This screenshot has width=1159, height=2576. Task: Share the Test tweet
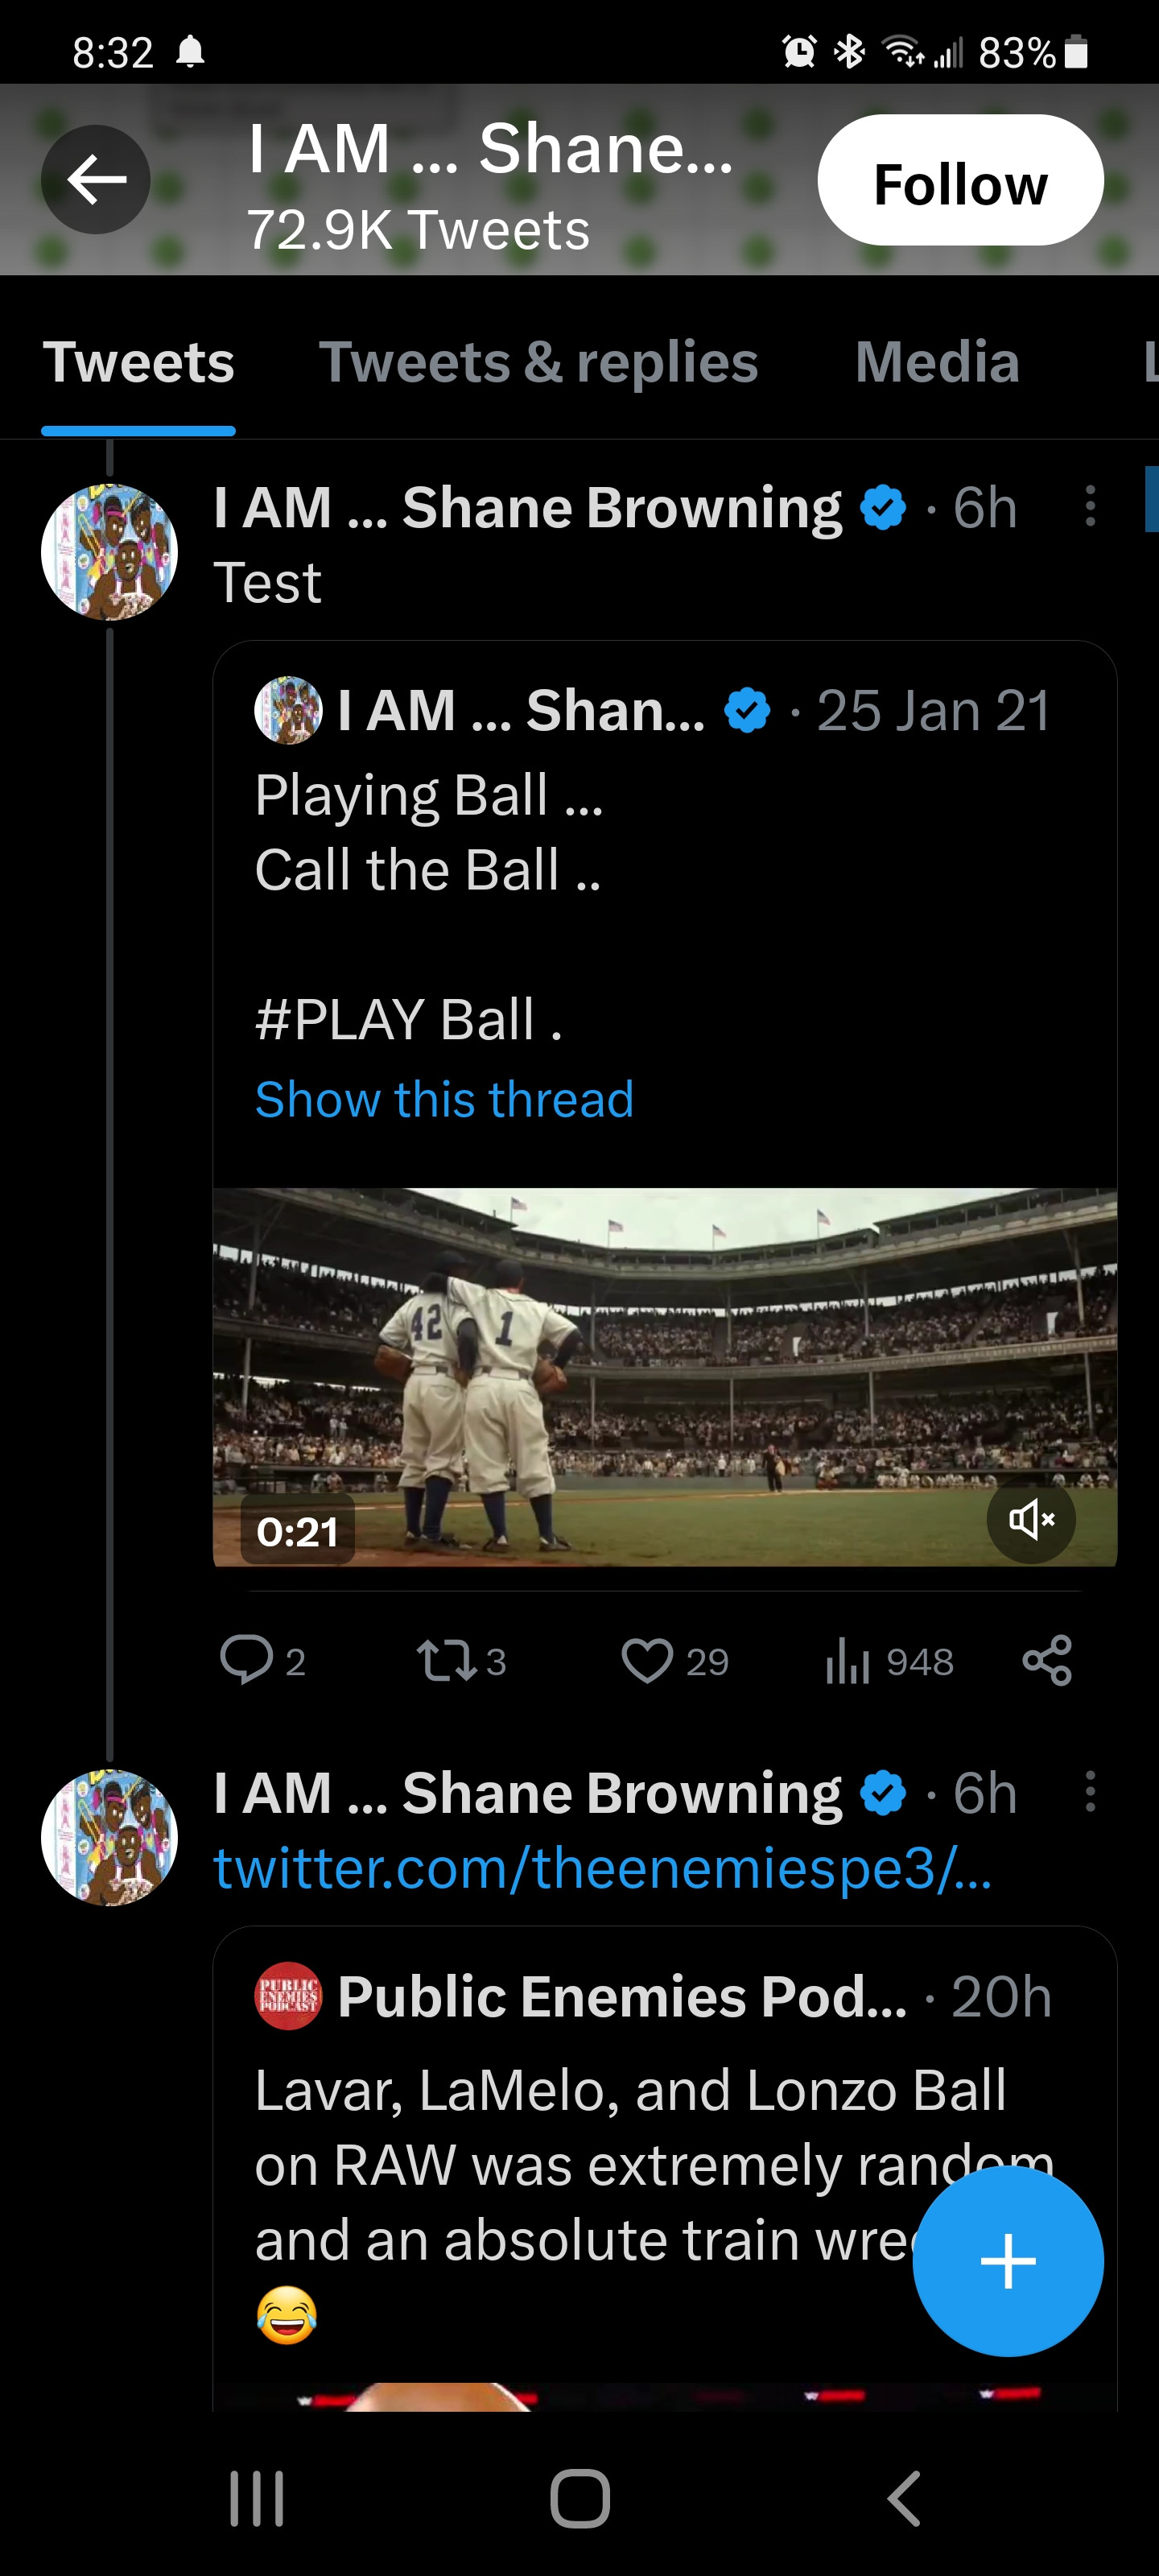1047,1660
